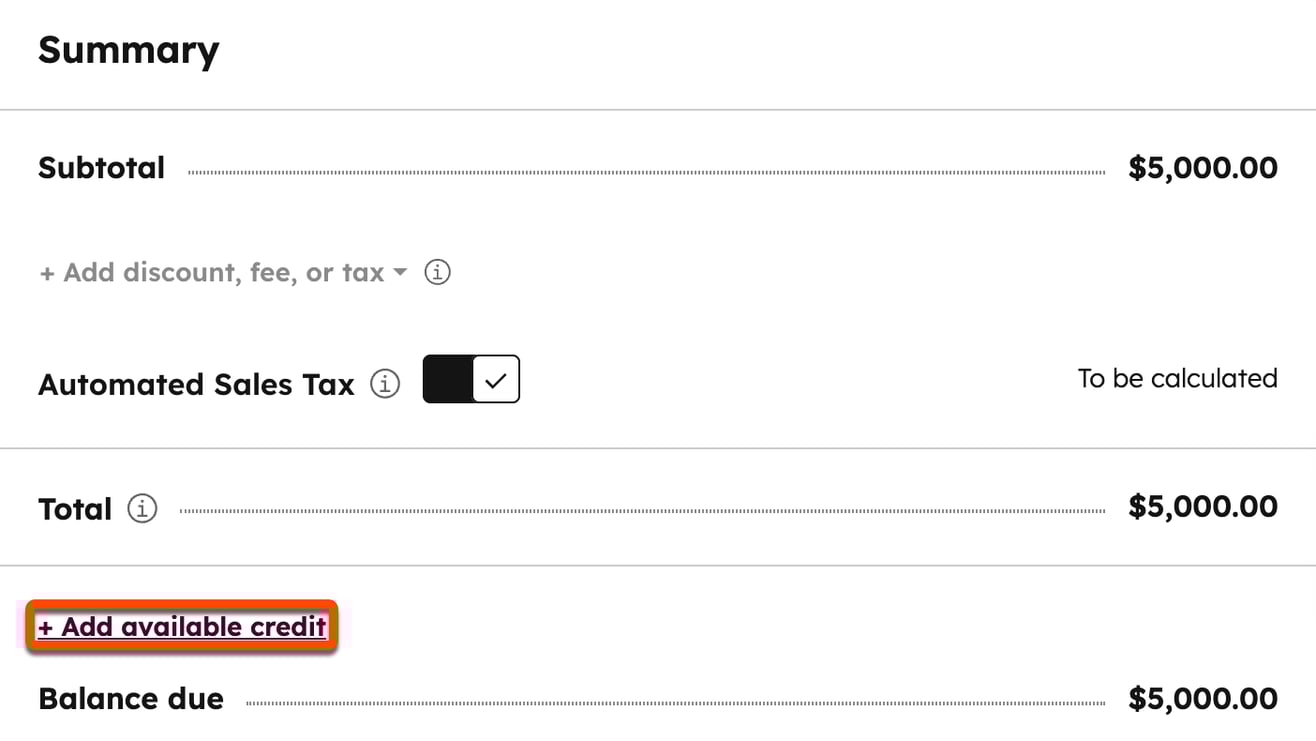Apply a credit using the highlighted link
Image resolution: width=1316 pixels, height=741 pixels.
point(180,626)
